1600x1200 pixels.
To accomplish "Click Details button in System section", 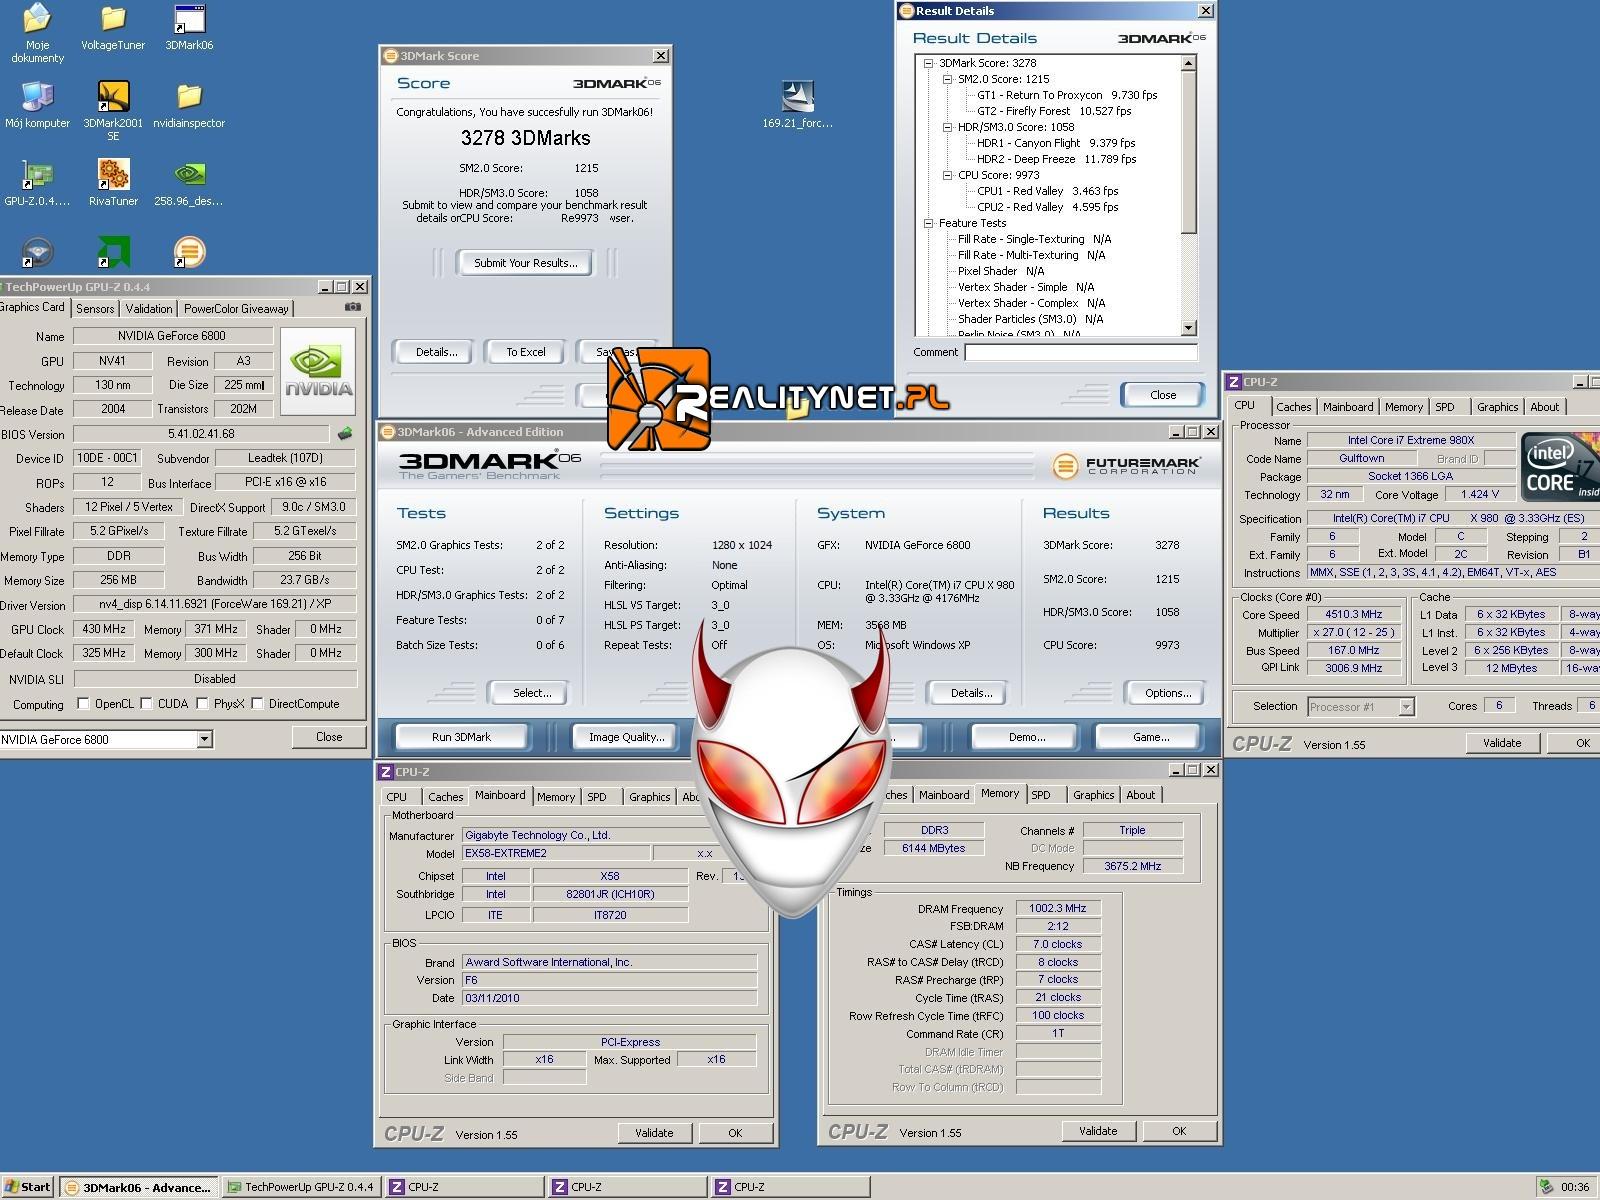I will (971, 693).
